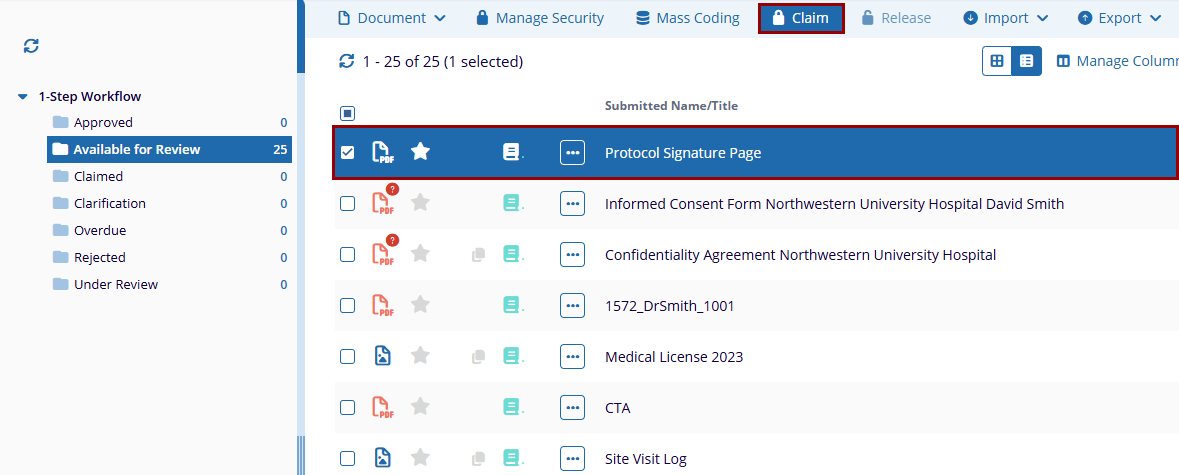The height and width of the screenshot is (475, 1179).
Task: Expand the Import dropdown
Action: 1005,18
